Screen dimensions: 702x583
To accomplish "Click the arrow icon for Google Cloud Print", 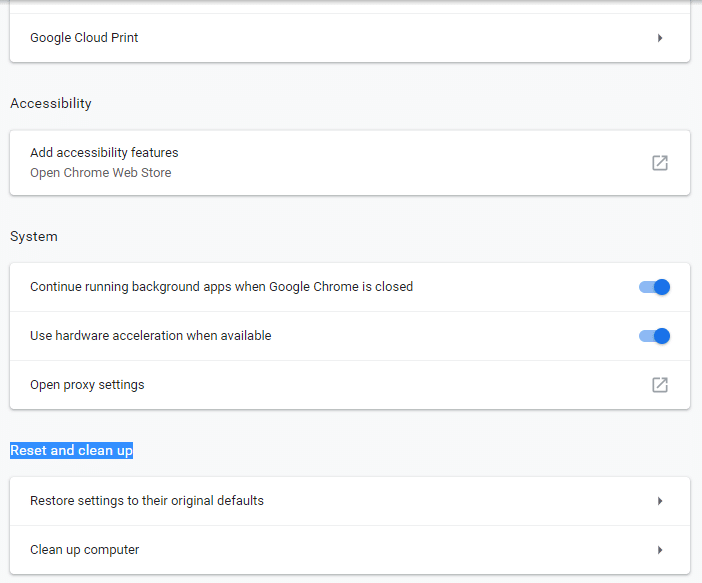I will coord(660,38).
